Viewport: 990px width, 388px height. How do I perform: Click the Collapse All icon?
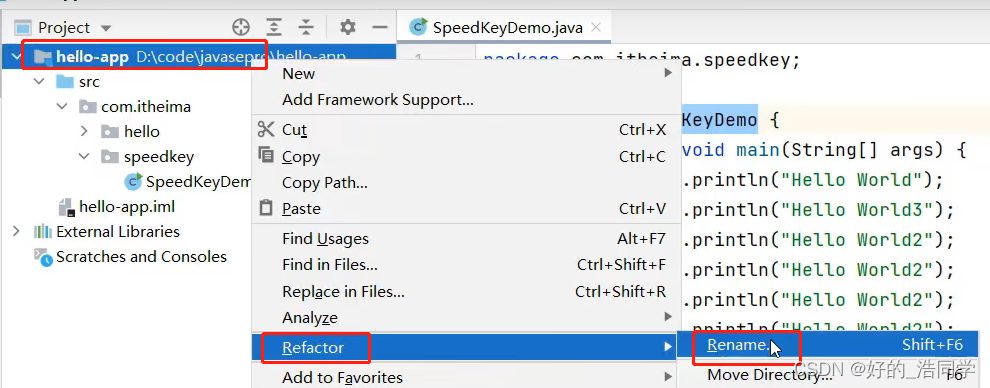(306, 27)
